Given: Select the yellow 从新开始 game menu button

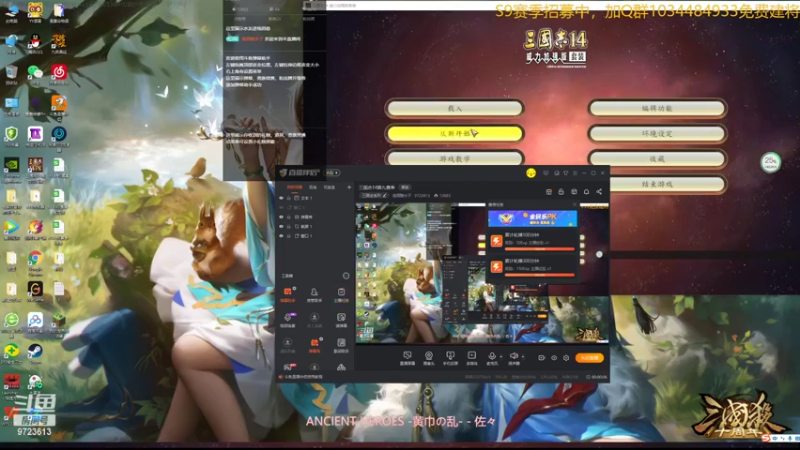Looking at the screenshot, I should point(455,133).
